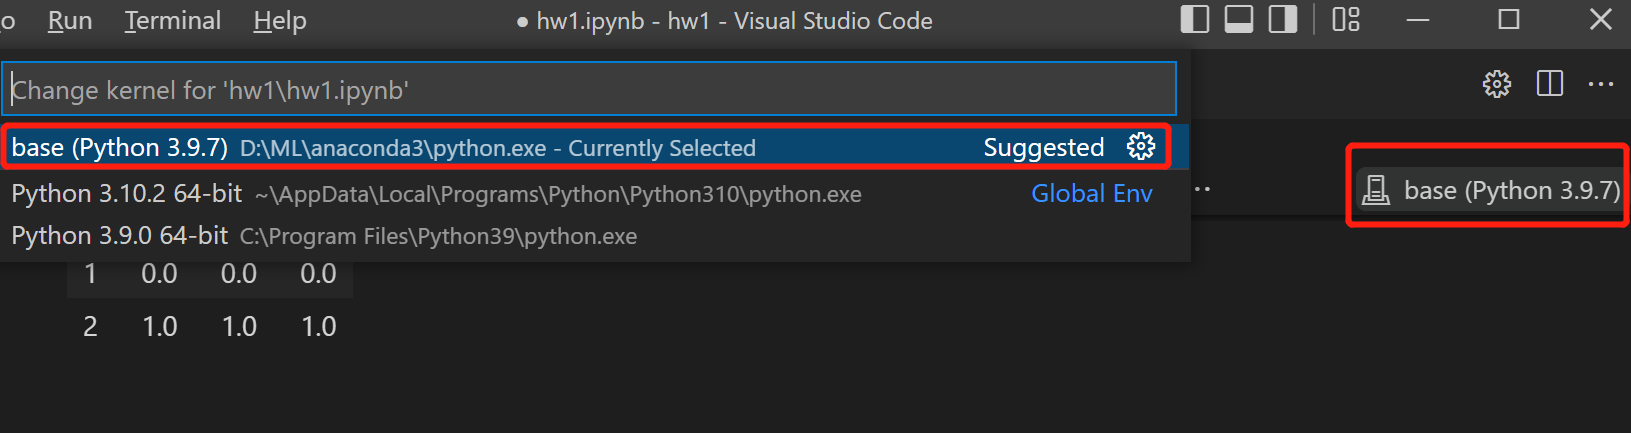This screenshot has height=433, width=1631.
Task: Click gear icon in the Suggested kernel row
Action: click(x=1140, y=147)
